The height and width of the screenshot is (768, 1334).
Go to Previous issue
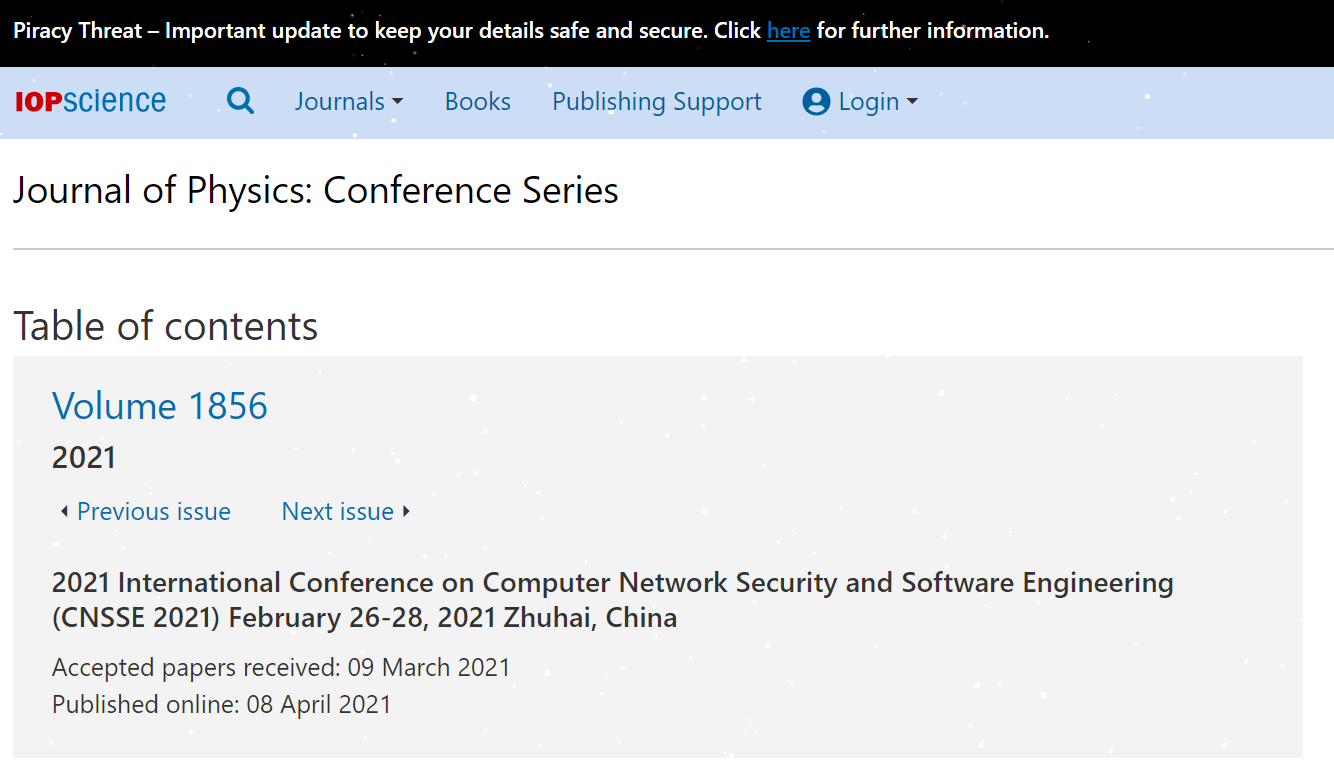(154, 511)
